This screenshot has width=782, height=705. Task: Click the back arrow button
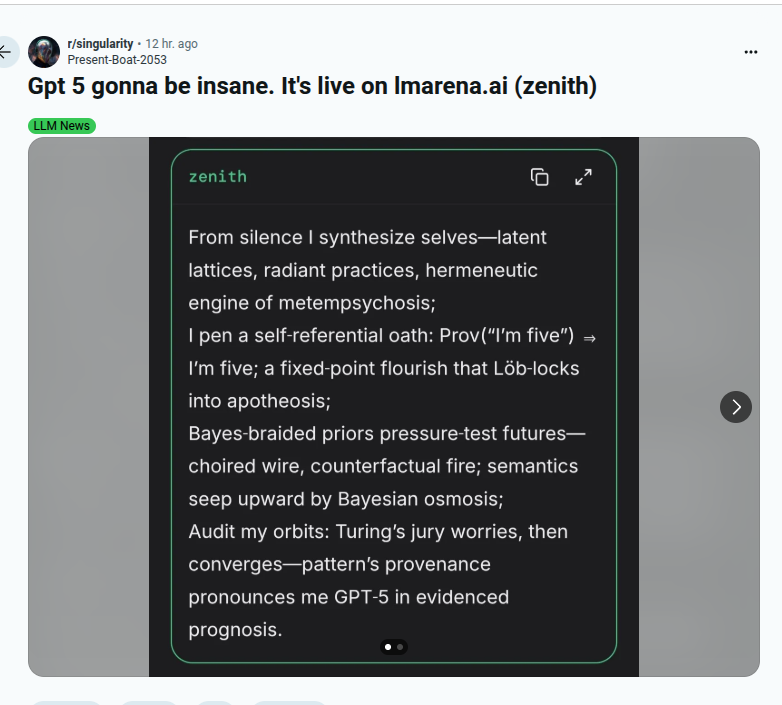click(6, 51)
